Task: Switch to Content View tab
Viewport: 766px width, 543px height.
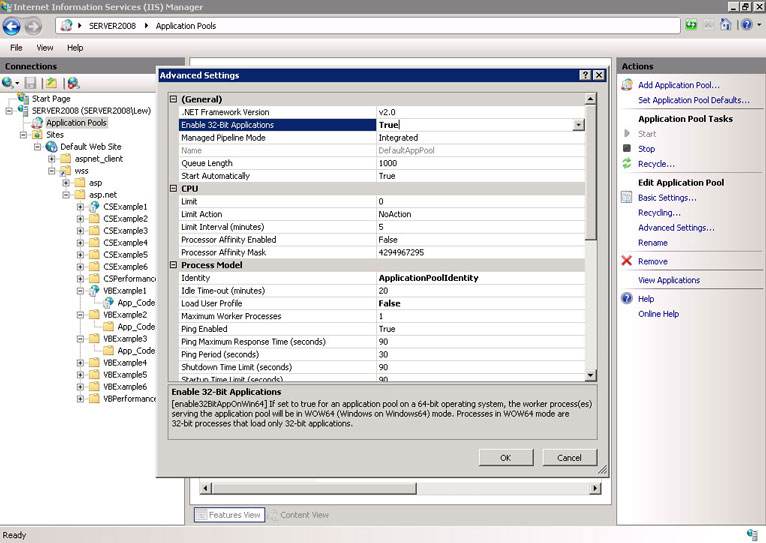Action: pyautogui.click(x=299, y=515)
